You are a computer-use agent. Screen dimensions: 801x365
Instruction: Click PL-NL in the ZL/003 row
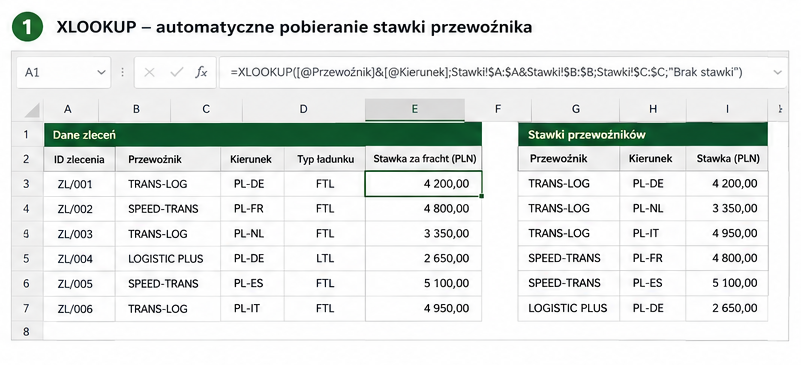click(x=252, y=234)
